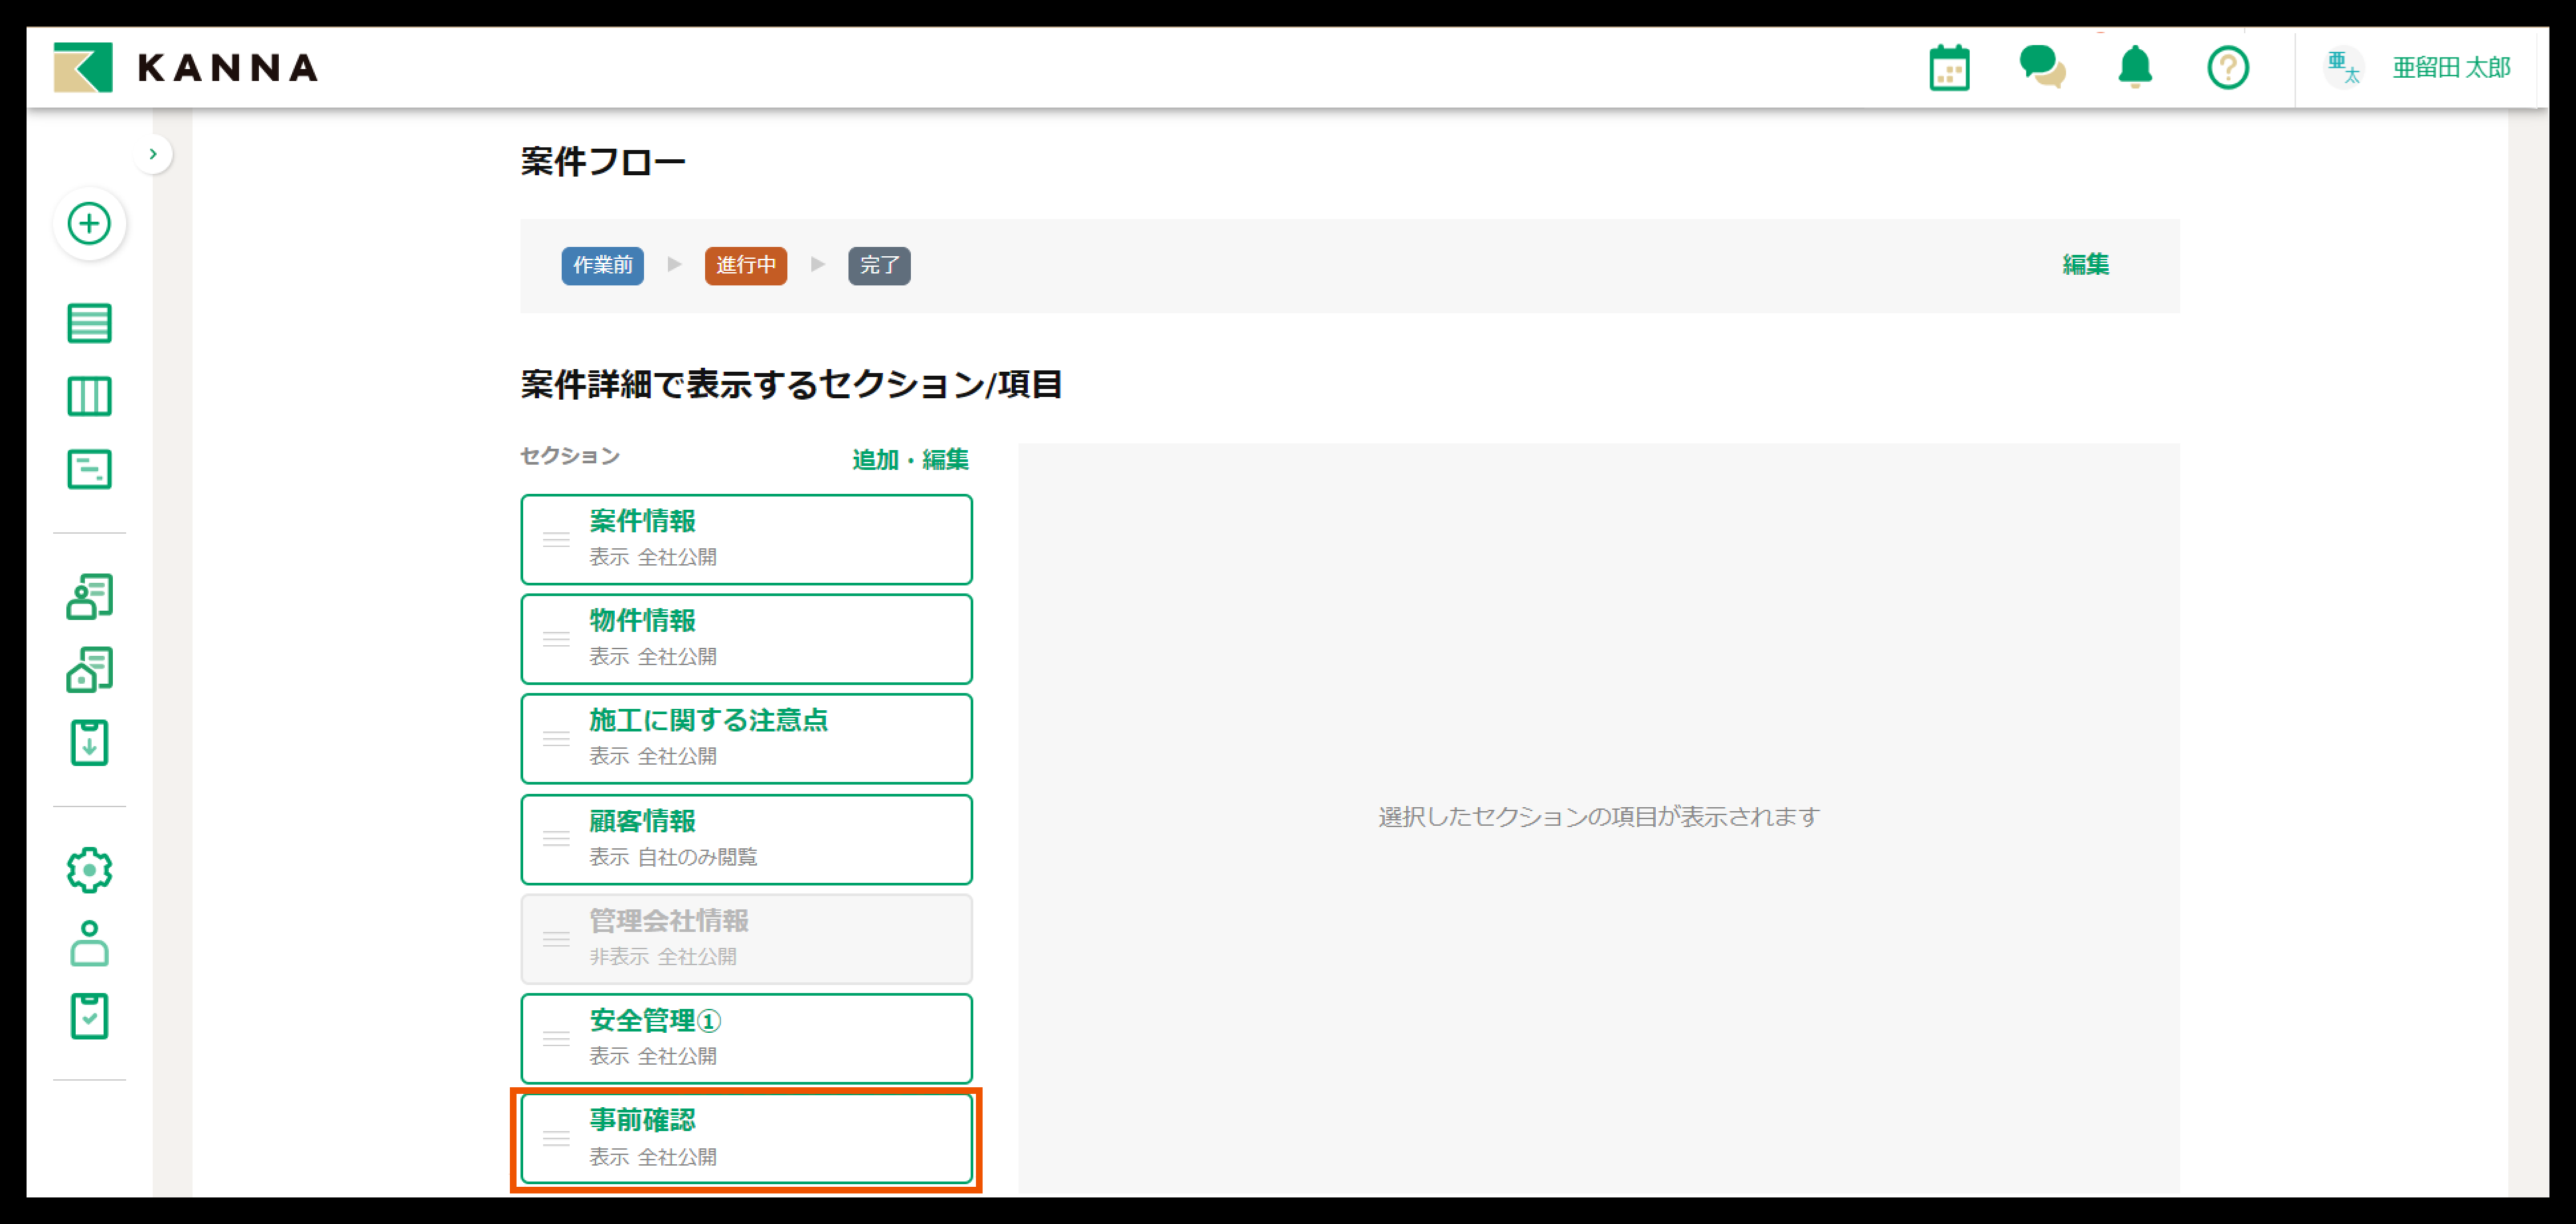Screen dimensions: 2576x1224
Task: Click the plus create button in sidebar
Action: tap(89, 223)
